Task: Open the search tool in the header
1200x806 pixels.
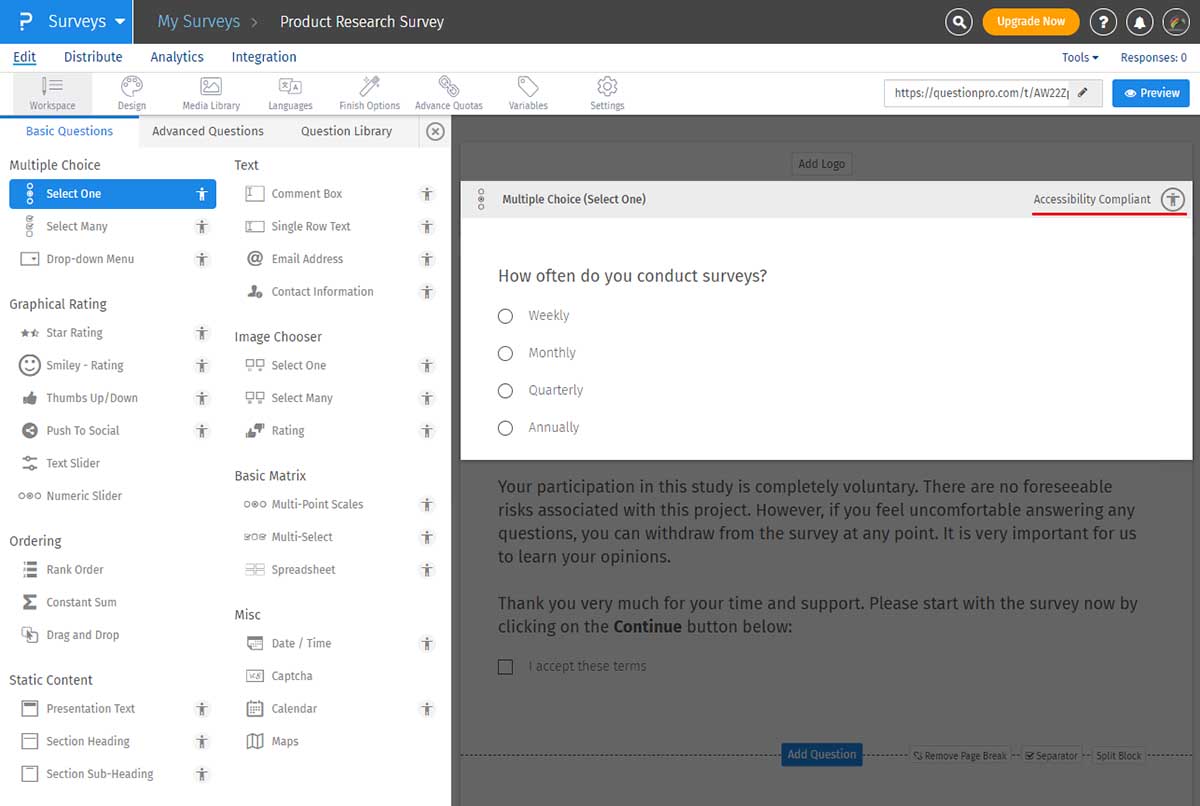Action: click(x=958, y=20)
